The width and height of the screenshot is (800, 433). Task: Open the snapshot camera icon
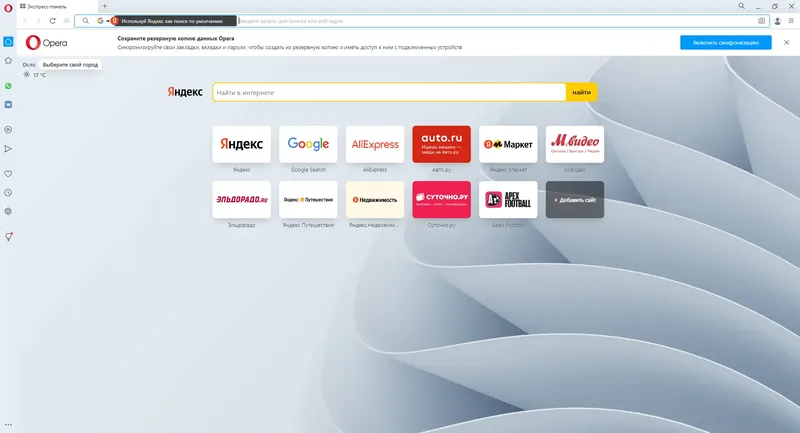pos(761,21)
